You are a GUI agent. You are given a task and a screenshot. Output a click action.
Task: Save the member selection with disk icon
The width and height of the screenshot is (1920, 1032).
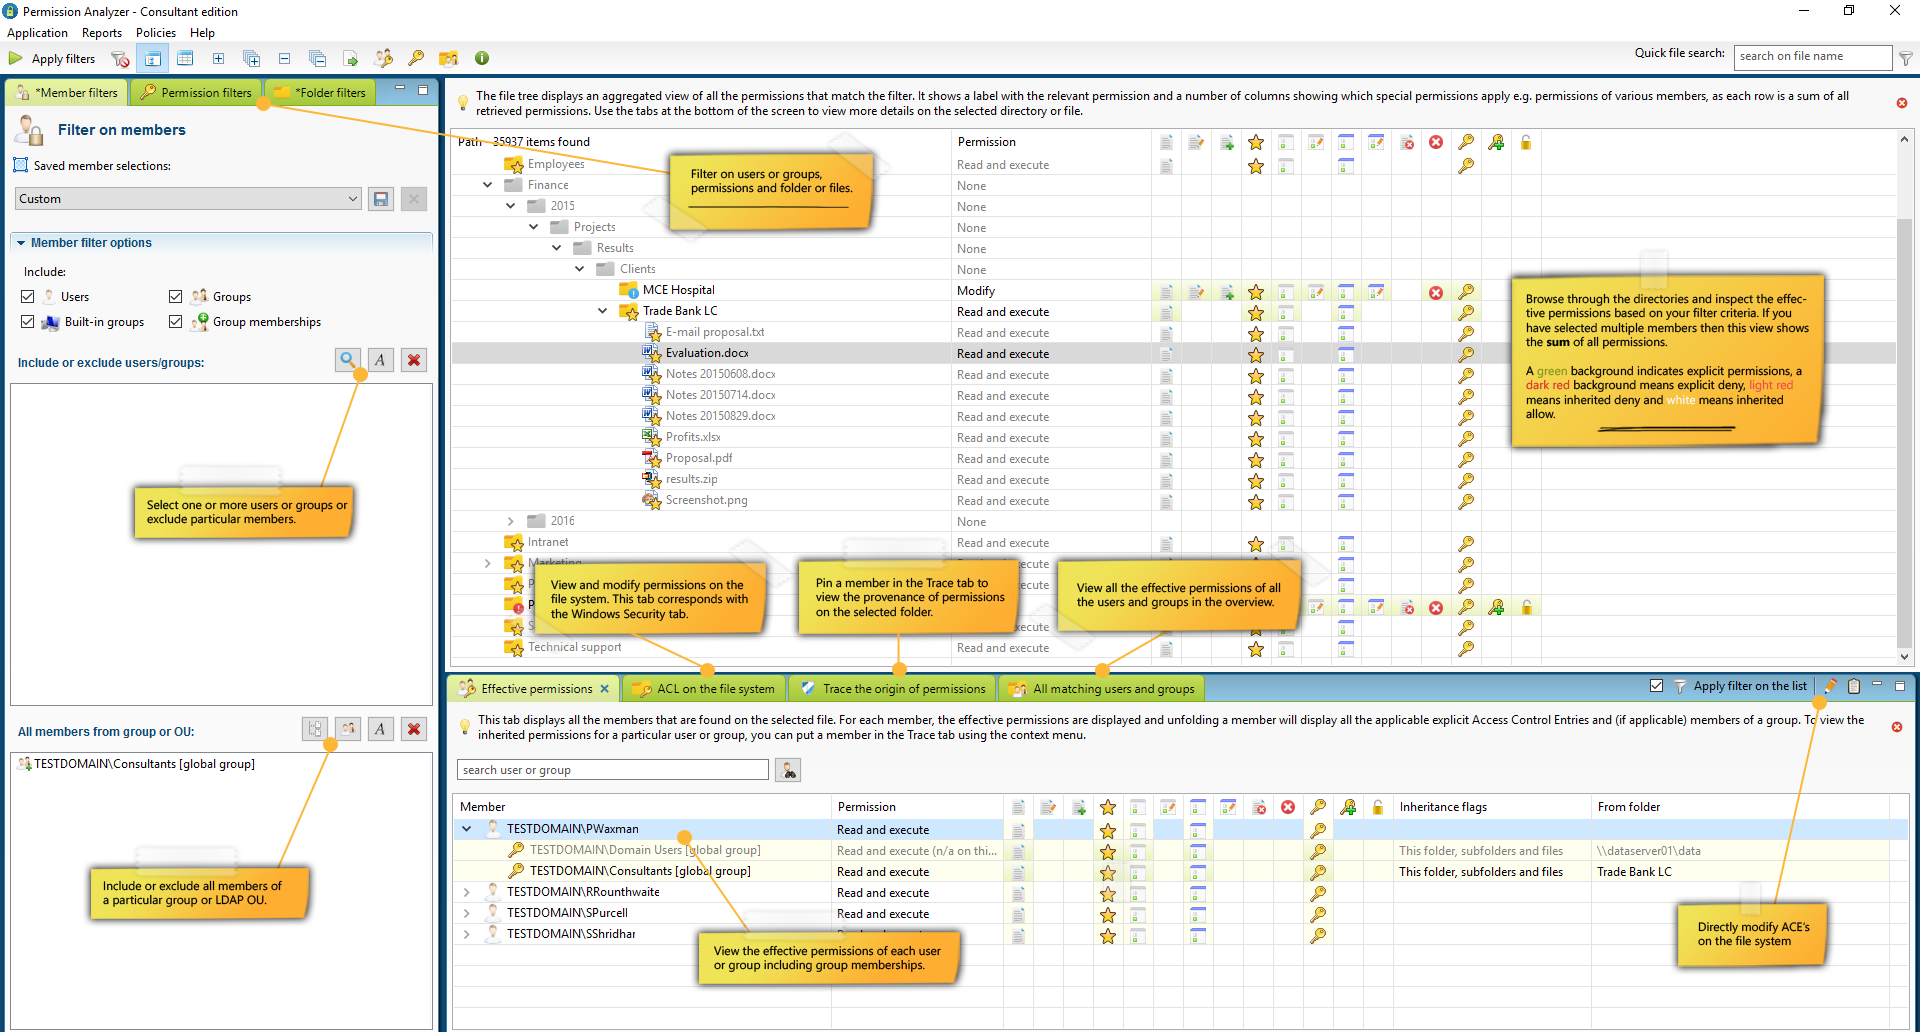[x=381, y=199]
